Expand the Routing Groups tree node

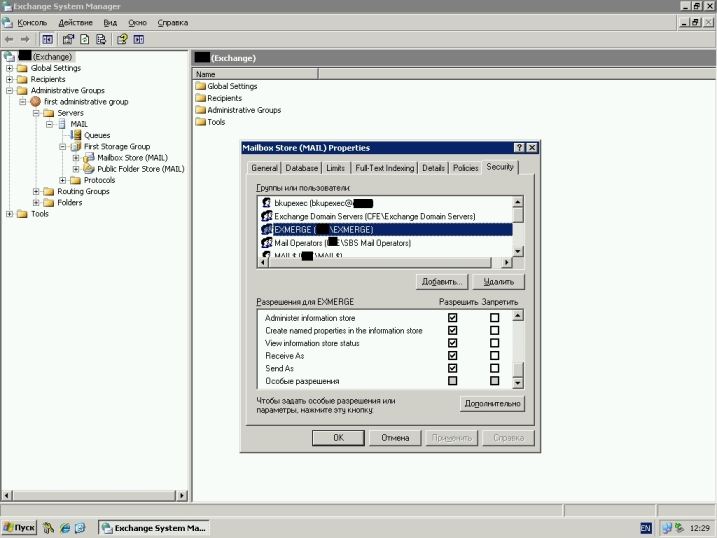click(x=36, y=192)
